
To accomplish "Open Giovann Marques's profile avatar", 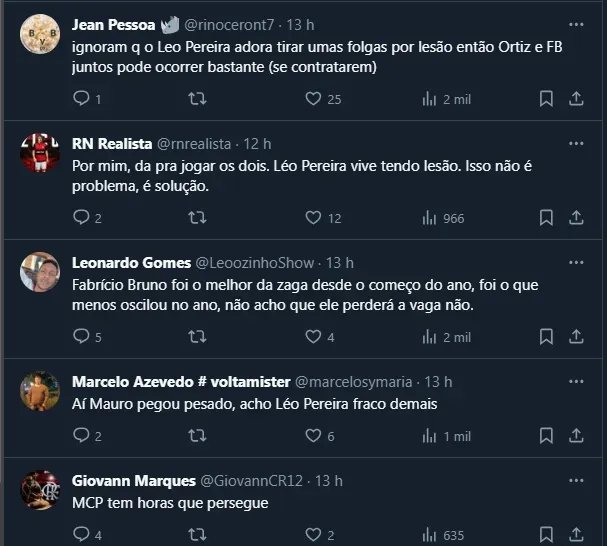I will 40,489.
